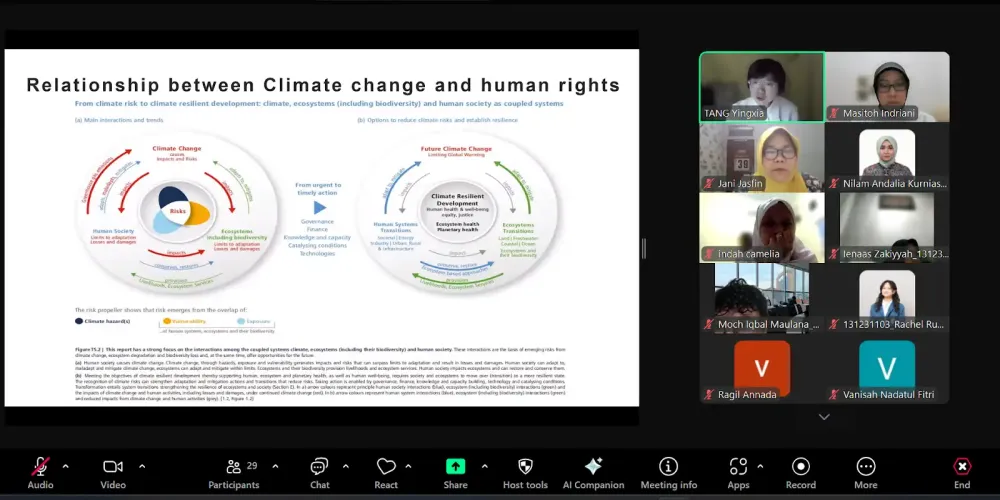Expand audio options arrow next to Audio

coord(66,466)
